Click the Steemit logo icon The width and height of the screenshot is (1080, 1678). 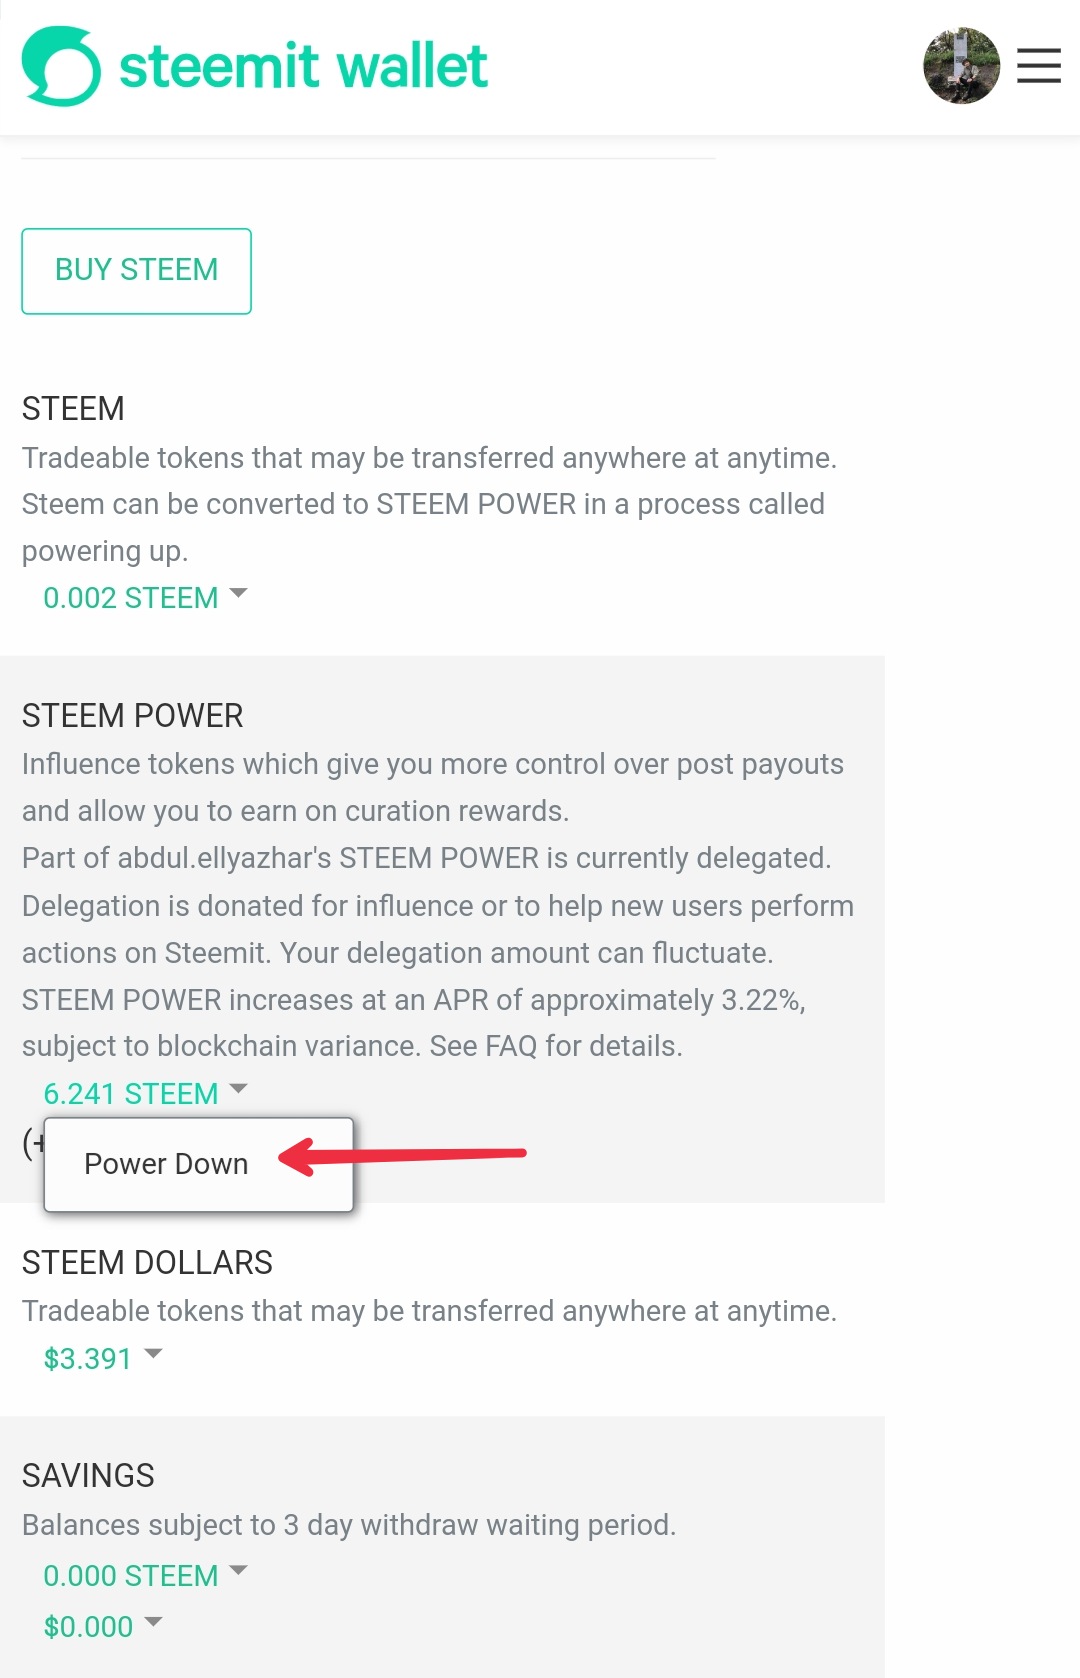pos(61,66)
